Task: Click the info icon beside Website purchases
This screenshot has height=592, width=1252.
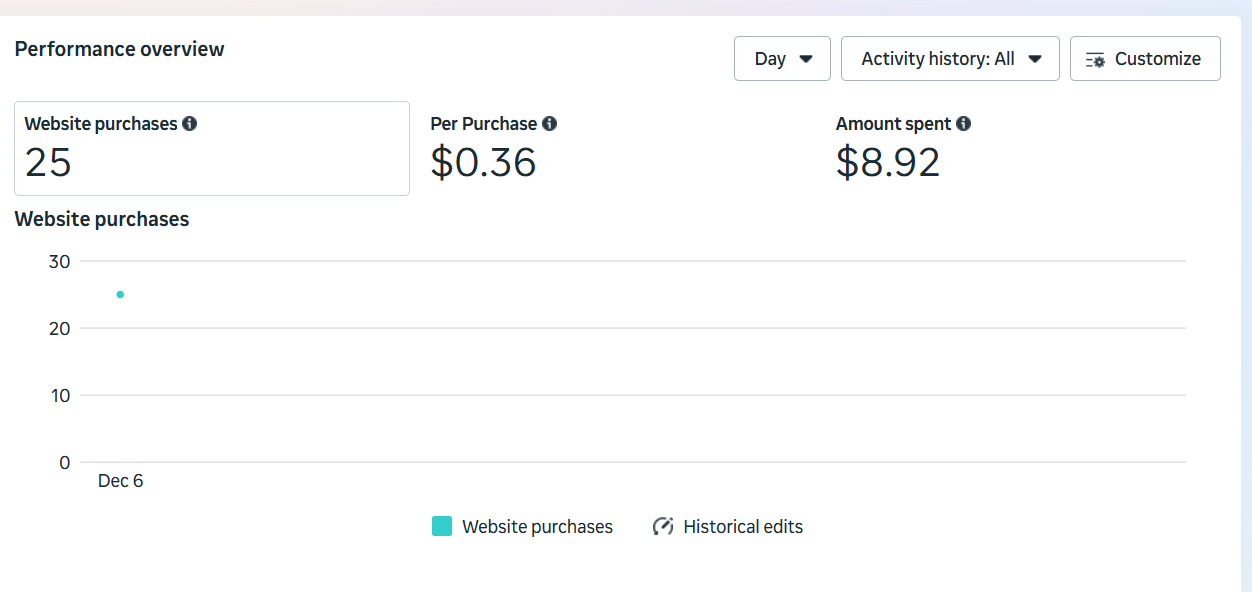Action: point(190,124)
